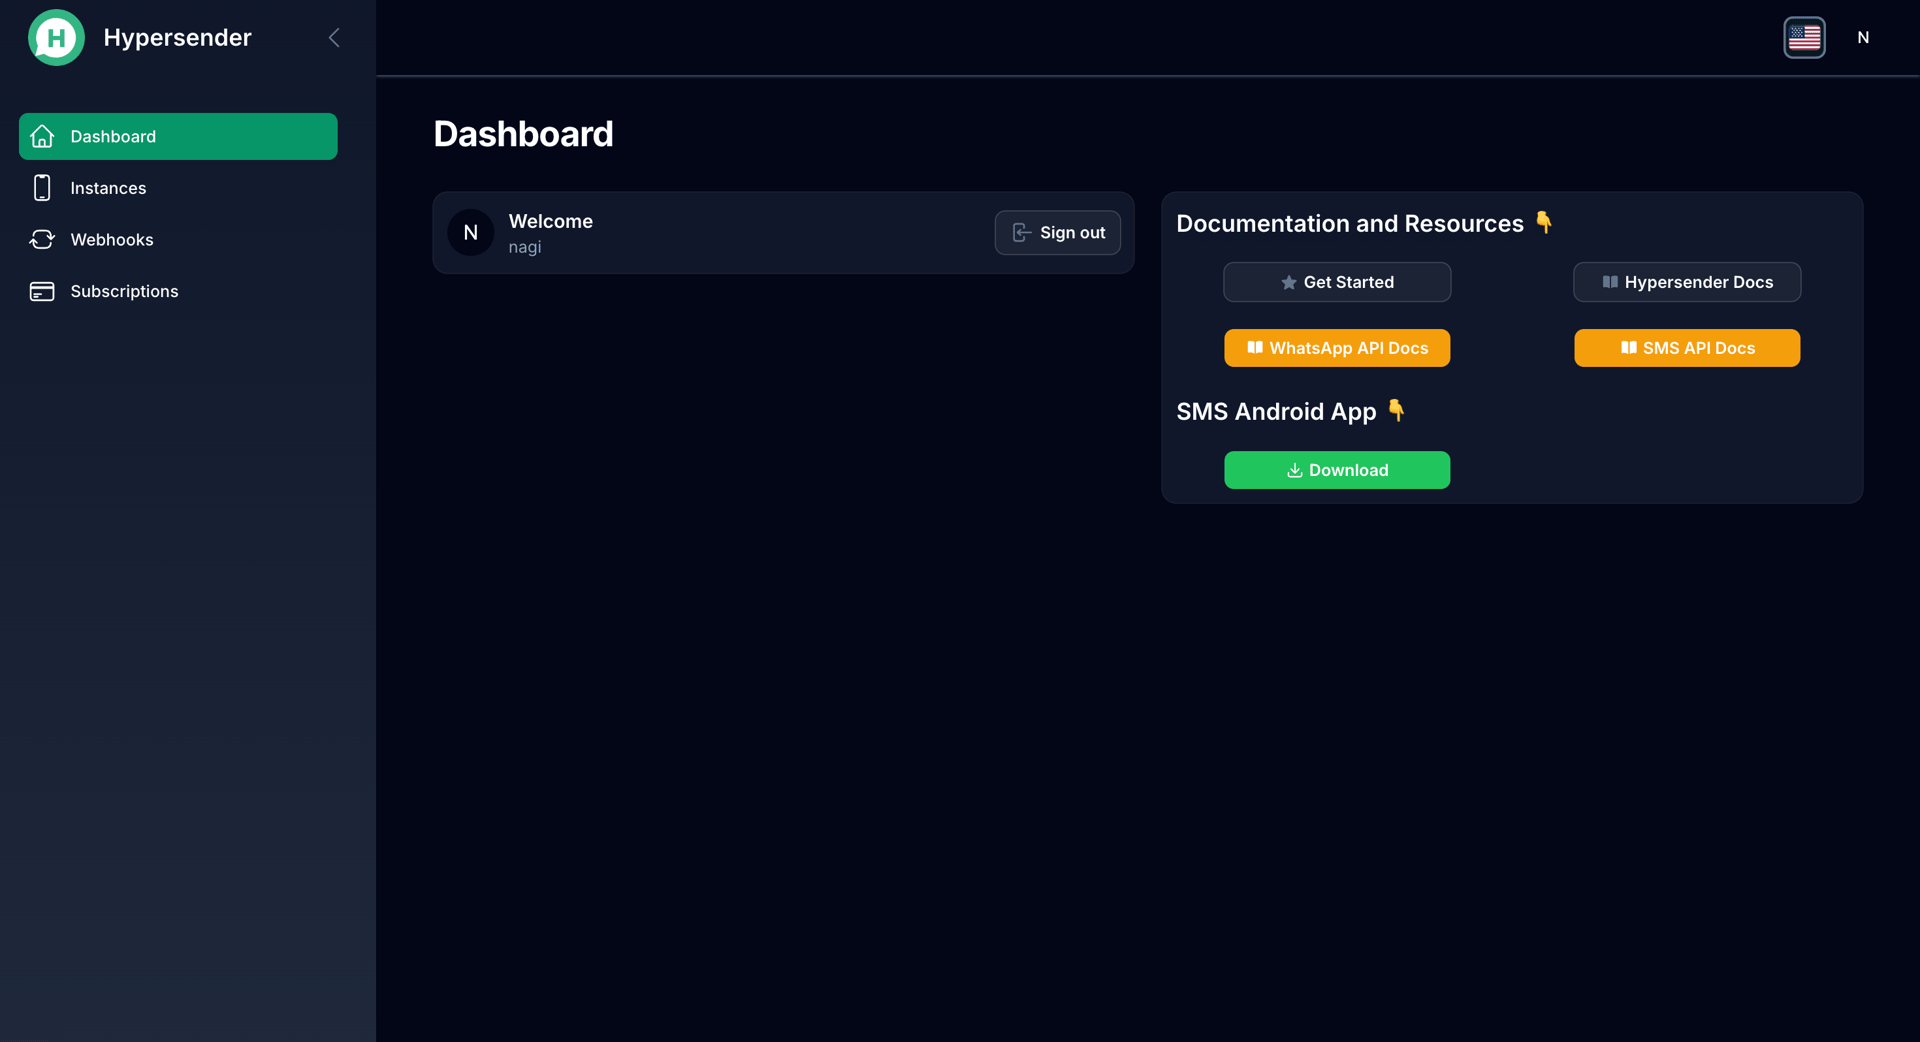
Task: Click the star icon on Get Started
Action: (x=1289, y=283)
